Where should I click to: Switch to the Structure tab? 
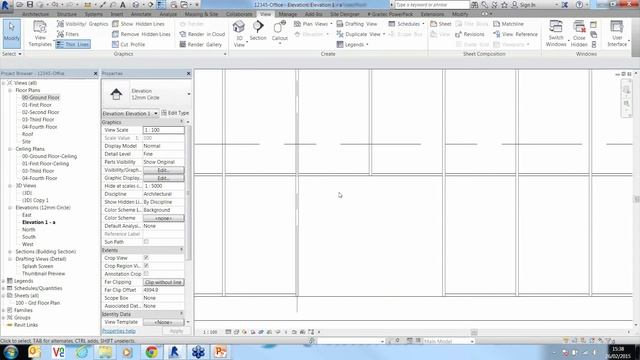(x=67, y=14)
